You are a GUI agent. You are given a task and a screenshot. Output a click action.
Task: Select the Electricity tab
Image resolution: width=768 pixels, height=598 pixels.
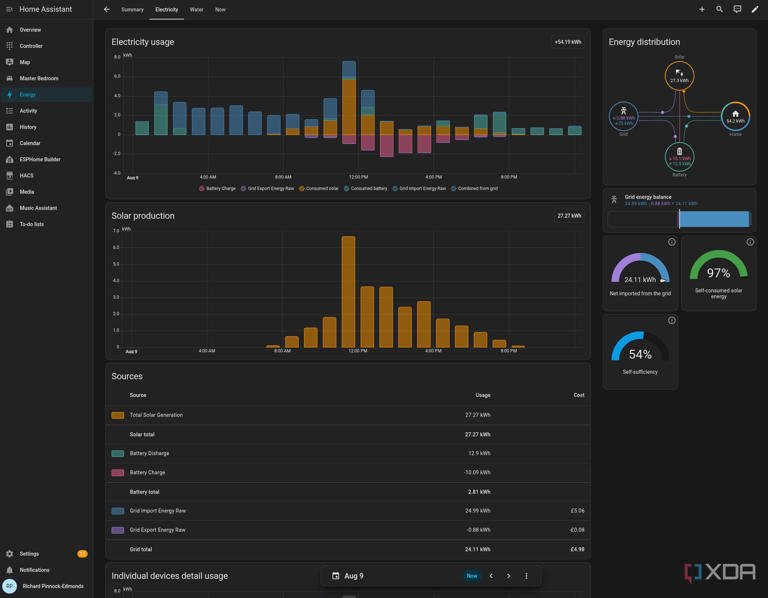coord(167,10)
